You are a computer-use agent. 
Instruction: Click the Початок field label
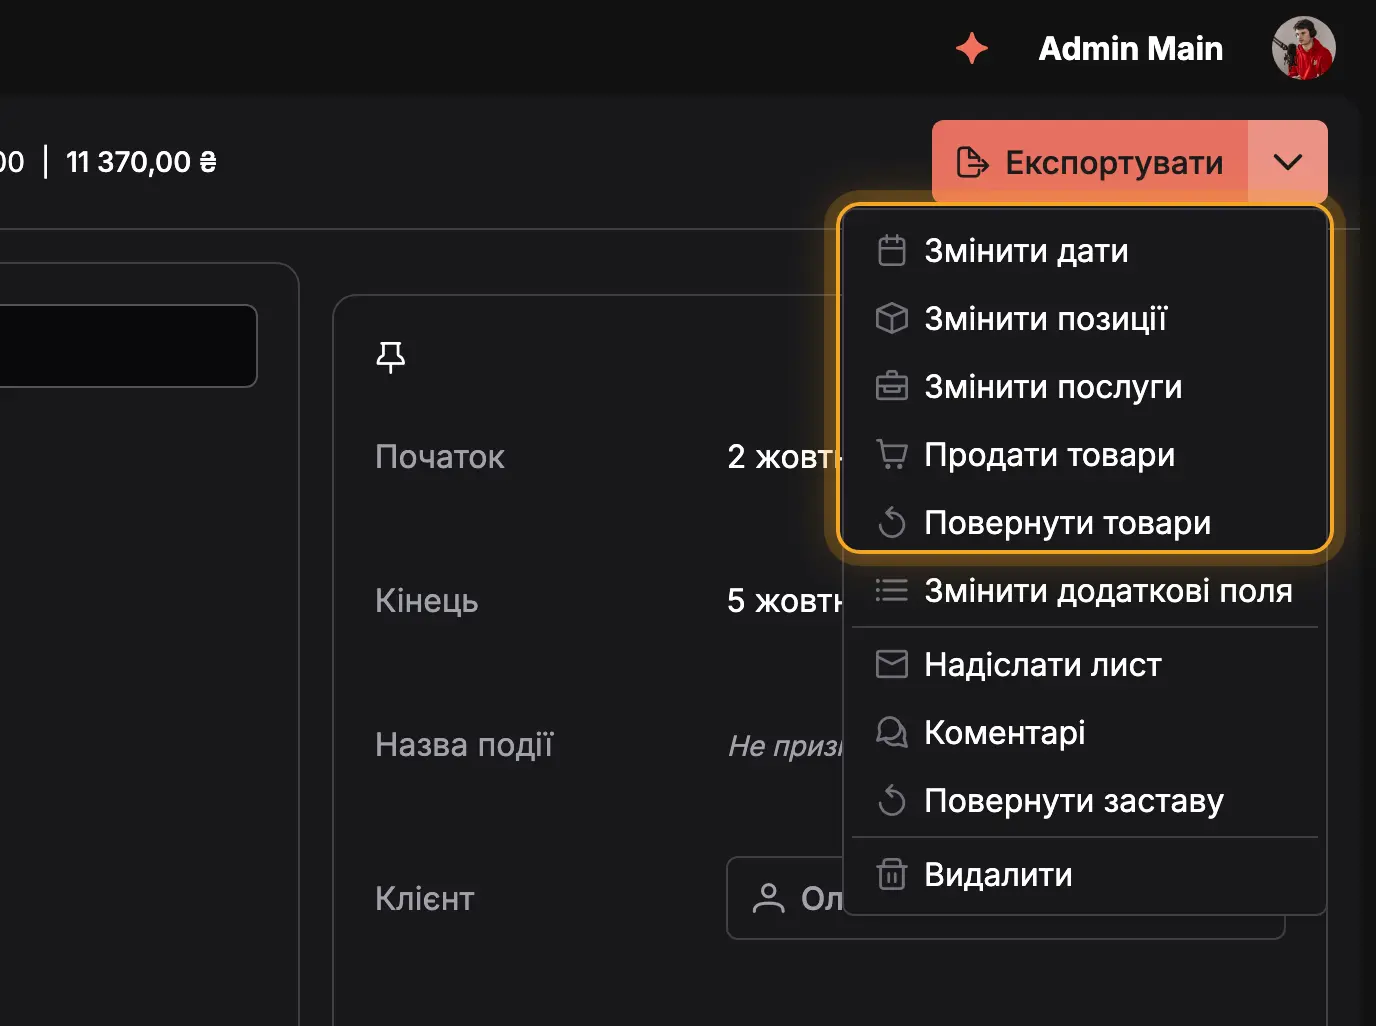tap(440, 457)
